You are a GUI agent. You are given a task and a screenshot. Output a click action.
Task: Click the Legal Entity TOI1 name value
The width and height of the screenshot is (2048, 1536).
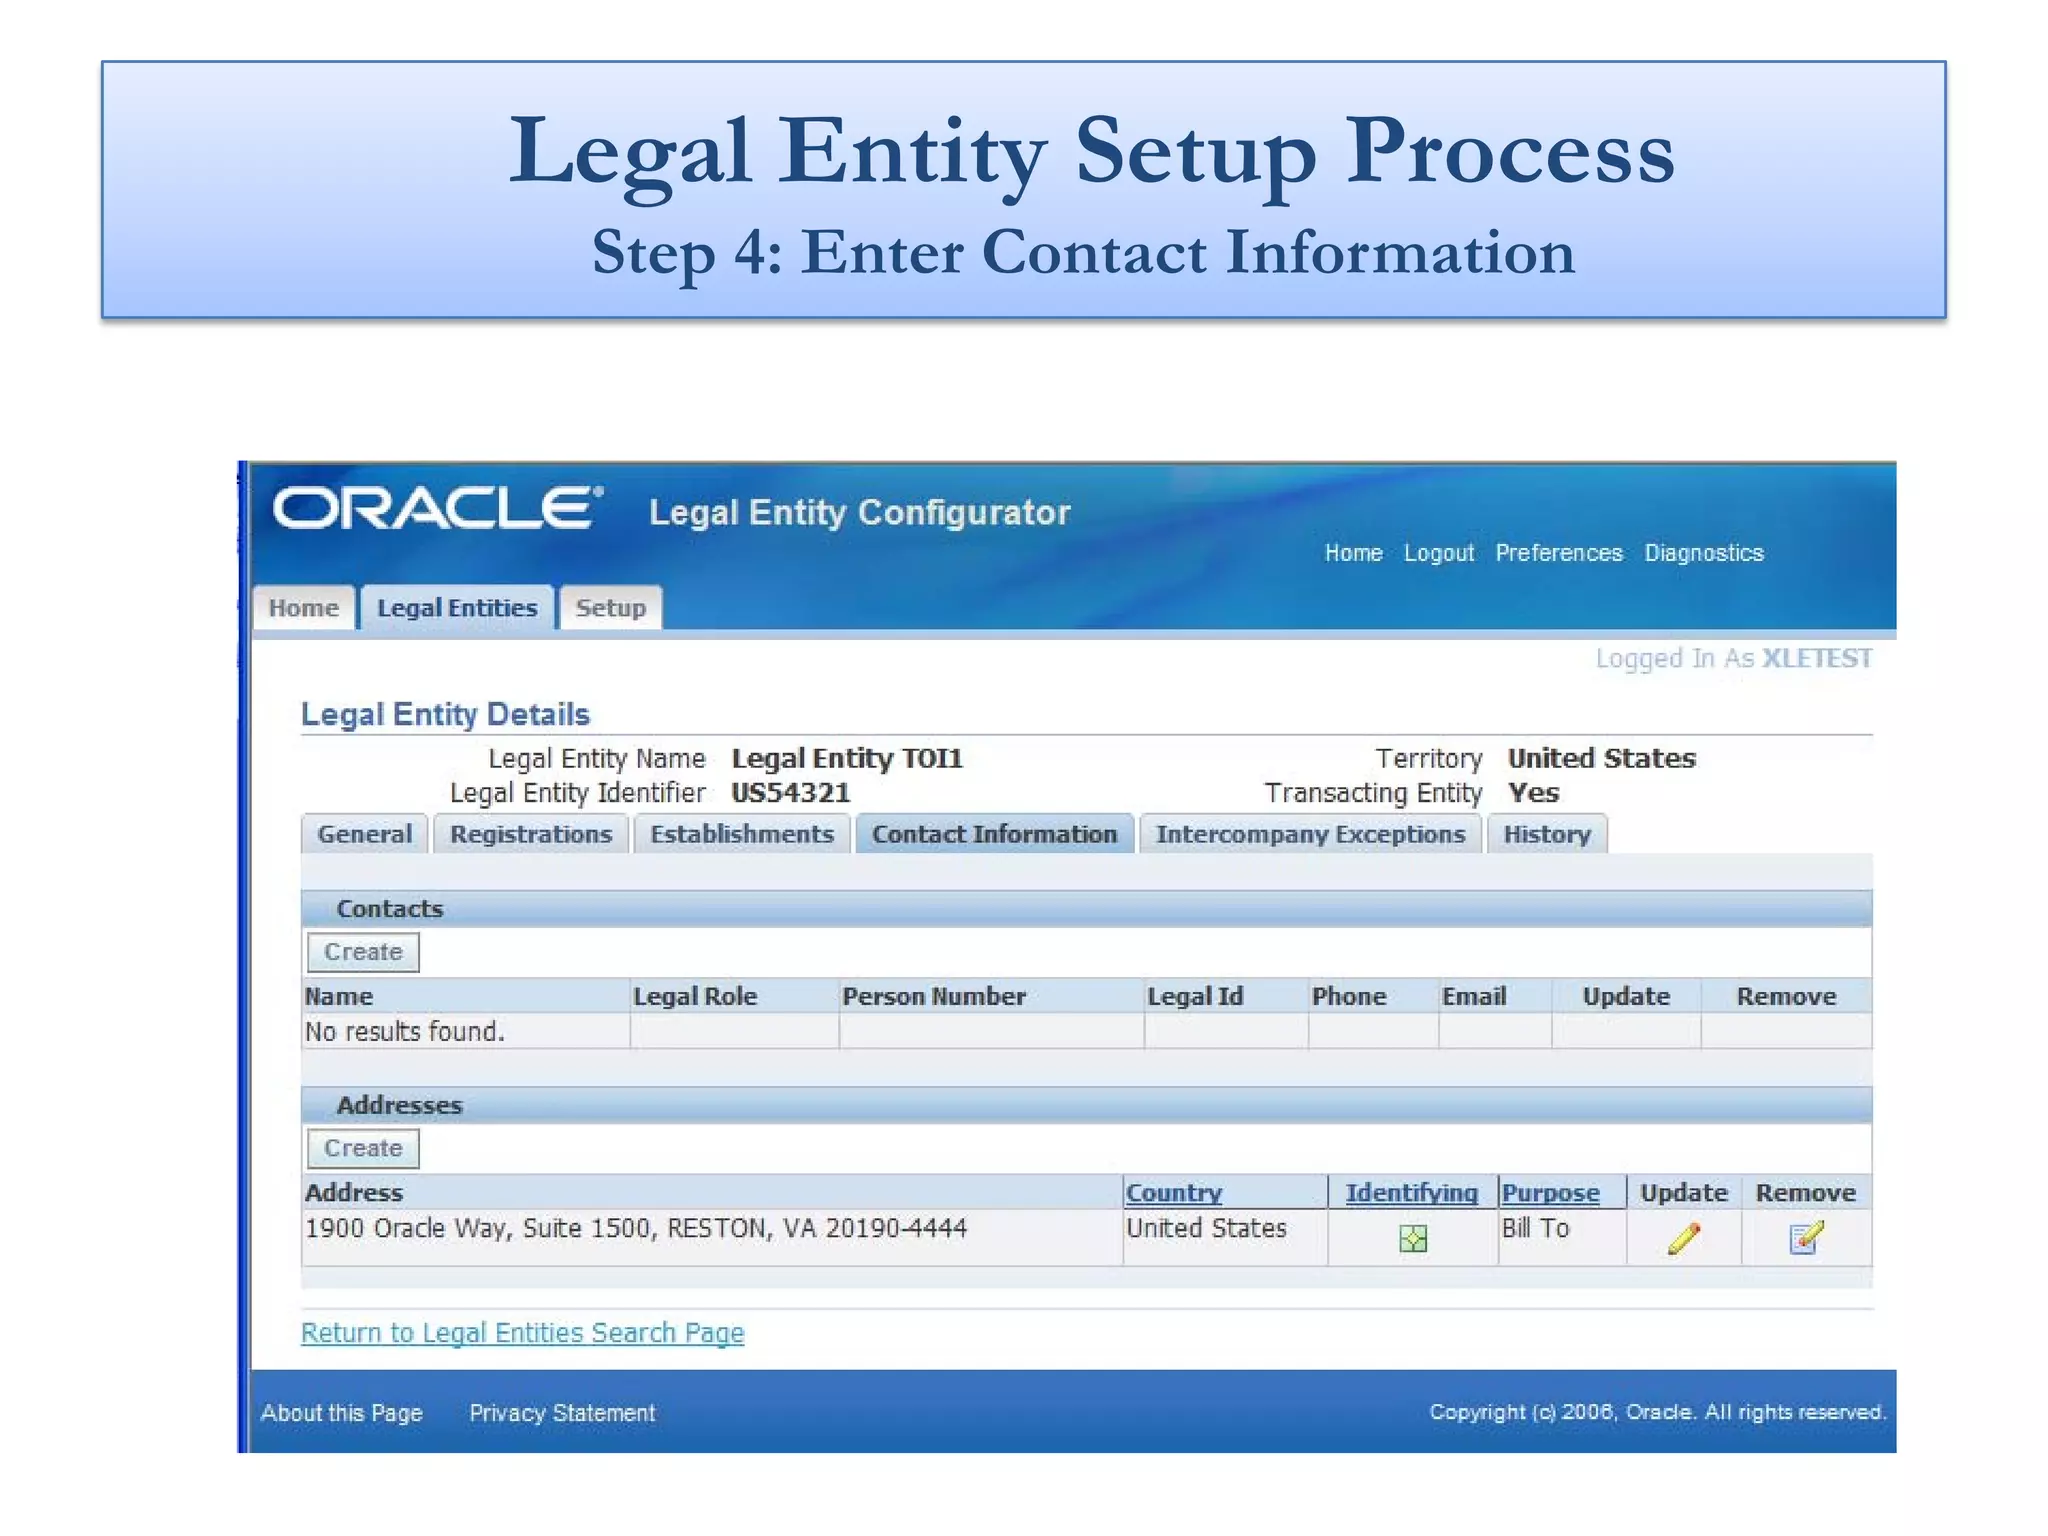tap(847, 758)
